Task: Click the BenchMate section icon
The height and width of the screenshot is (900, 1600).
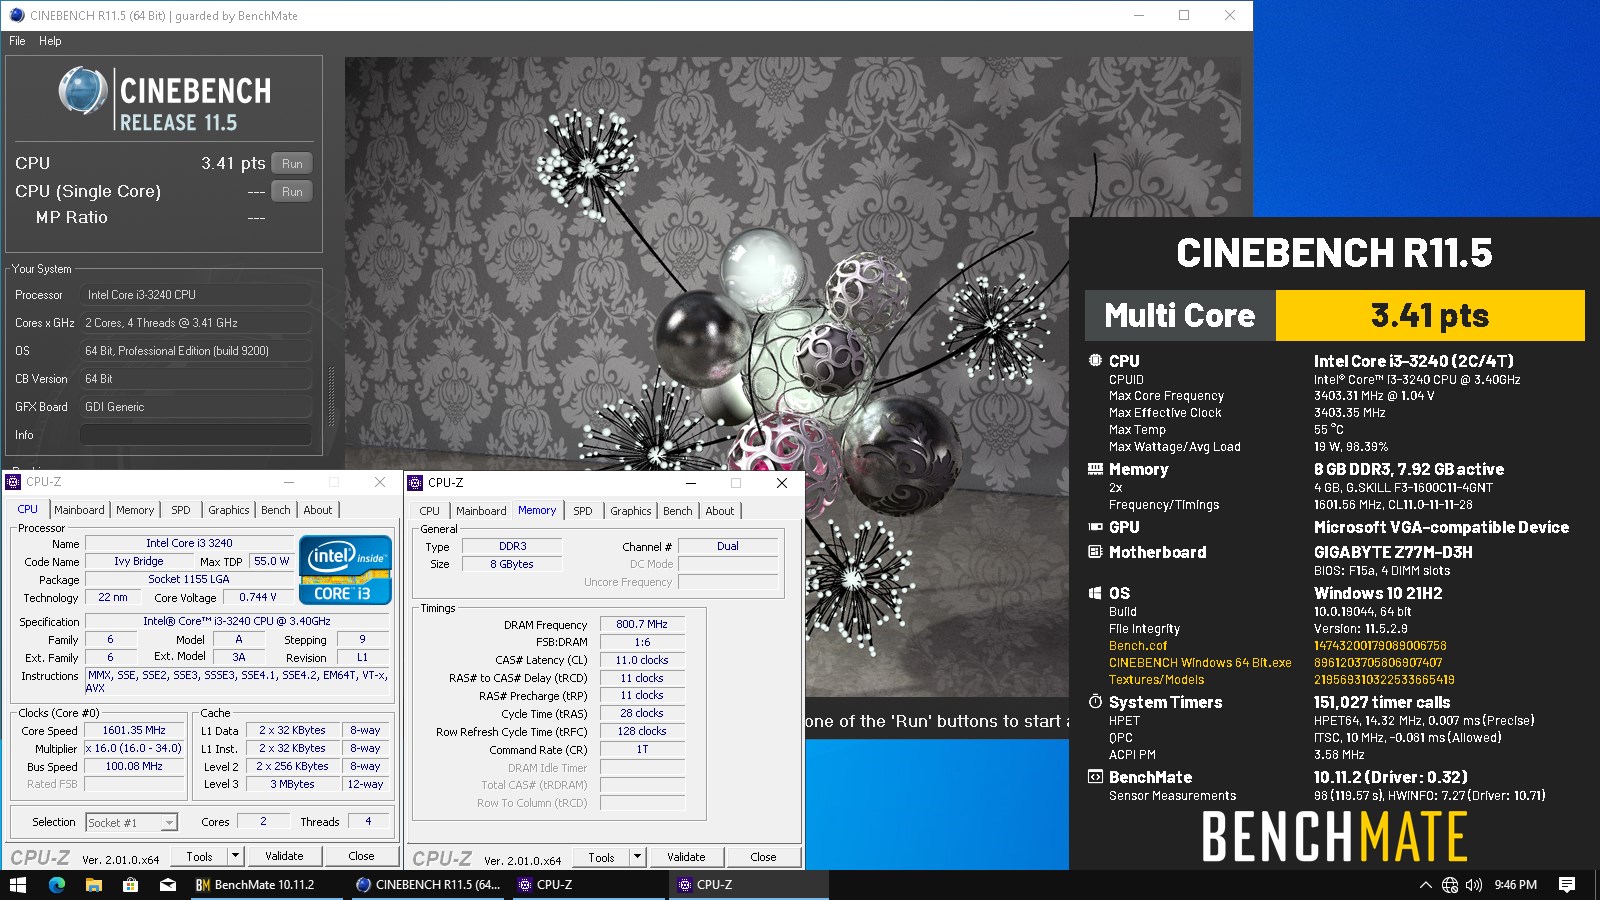Action: tap(1095, 776)
